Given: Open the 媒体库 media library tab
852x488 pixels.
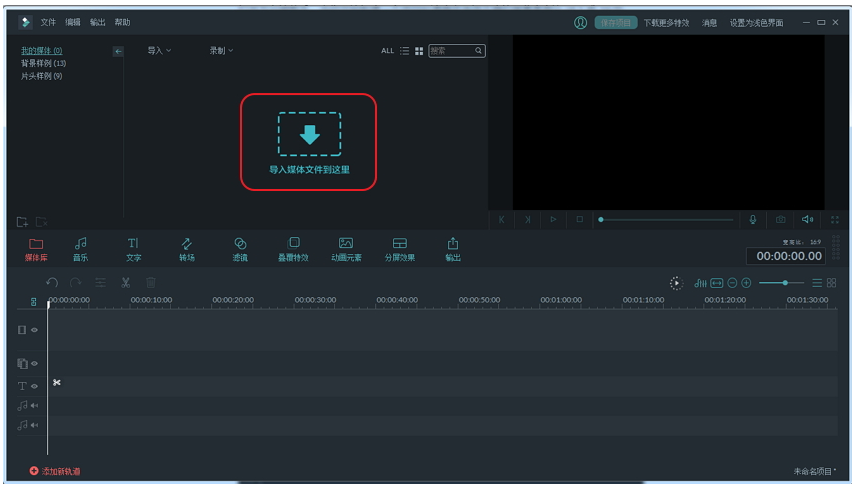Looking at the screenshot, I should (x=36, y=249).
